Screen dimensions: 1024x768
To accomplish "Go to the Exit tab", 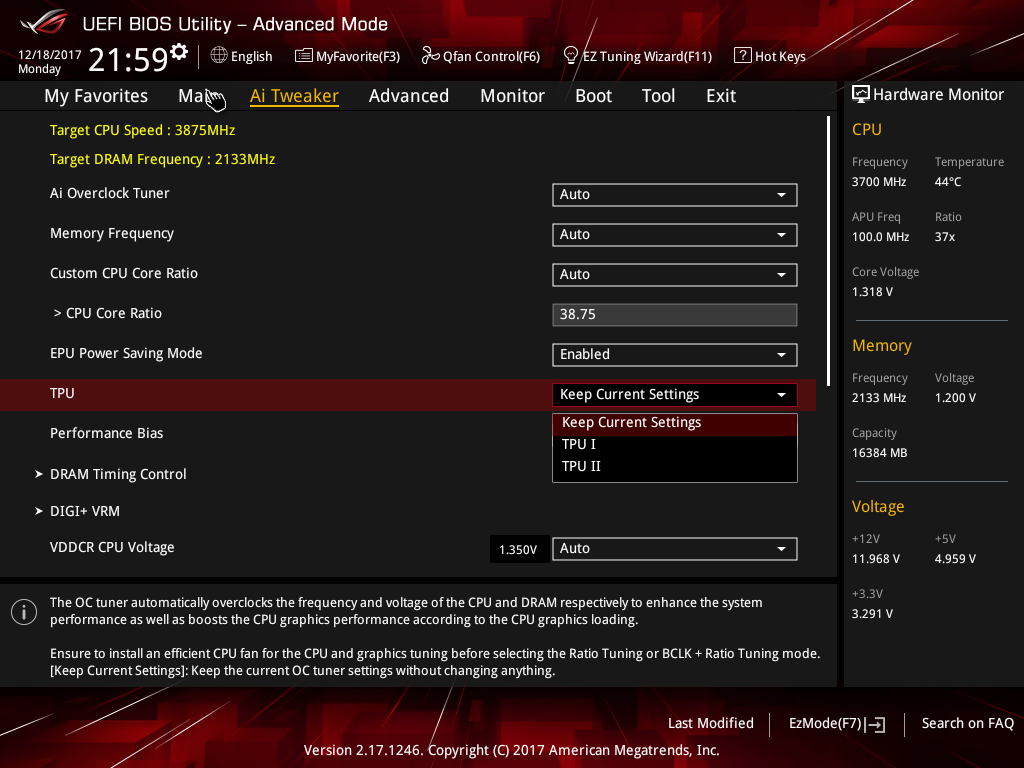I will tap(721, 95).
